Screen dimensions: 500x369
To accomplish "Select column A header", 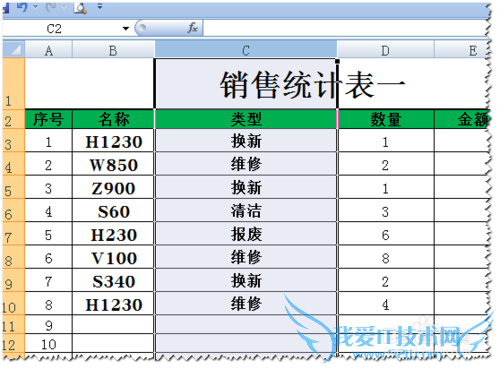I will 49,50.
